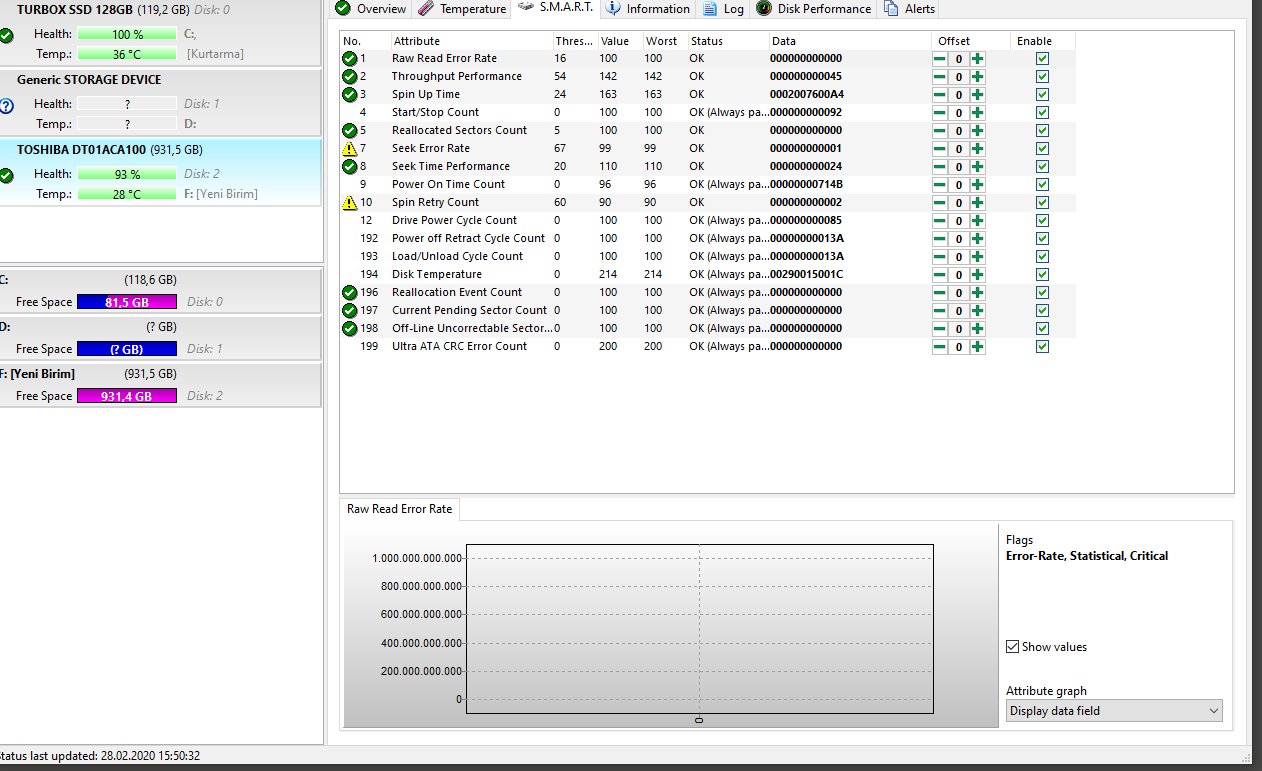Click the green plus offset for Spin Up Time
The image size is (1262, 771).
click(x=977, y=94)
